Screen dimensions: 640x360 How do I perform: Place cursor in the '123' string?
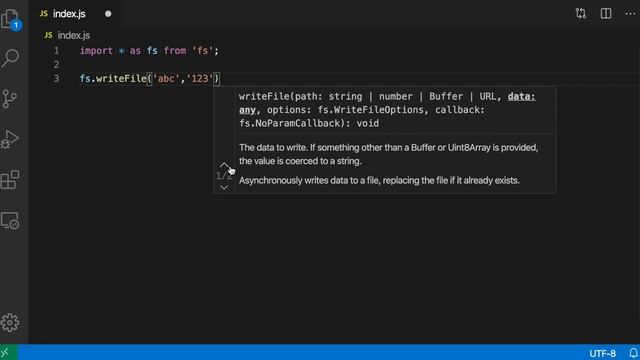coord(200,78)
